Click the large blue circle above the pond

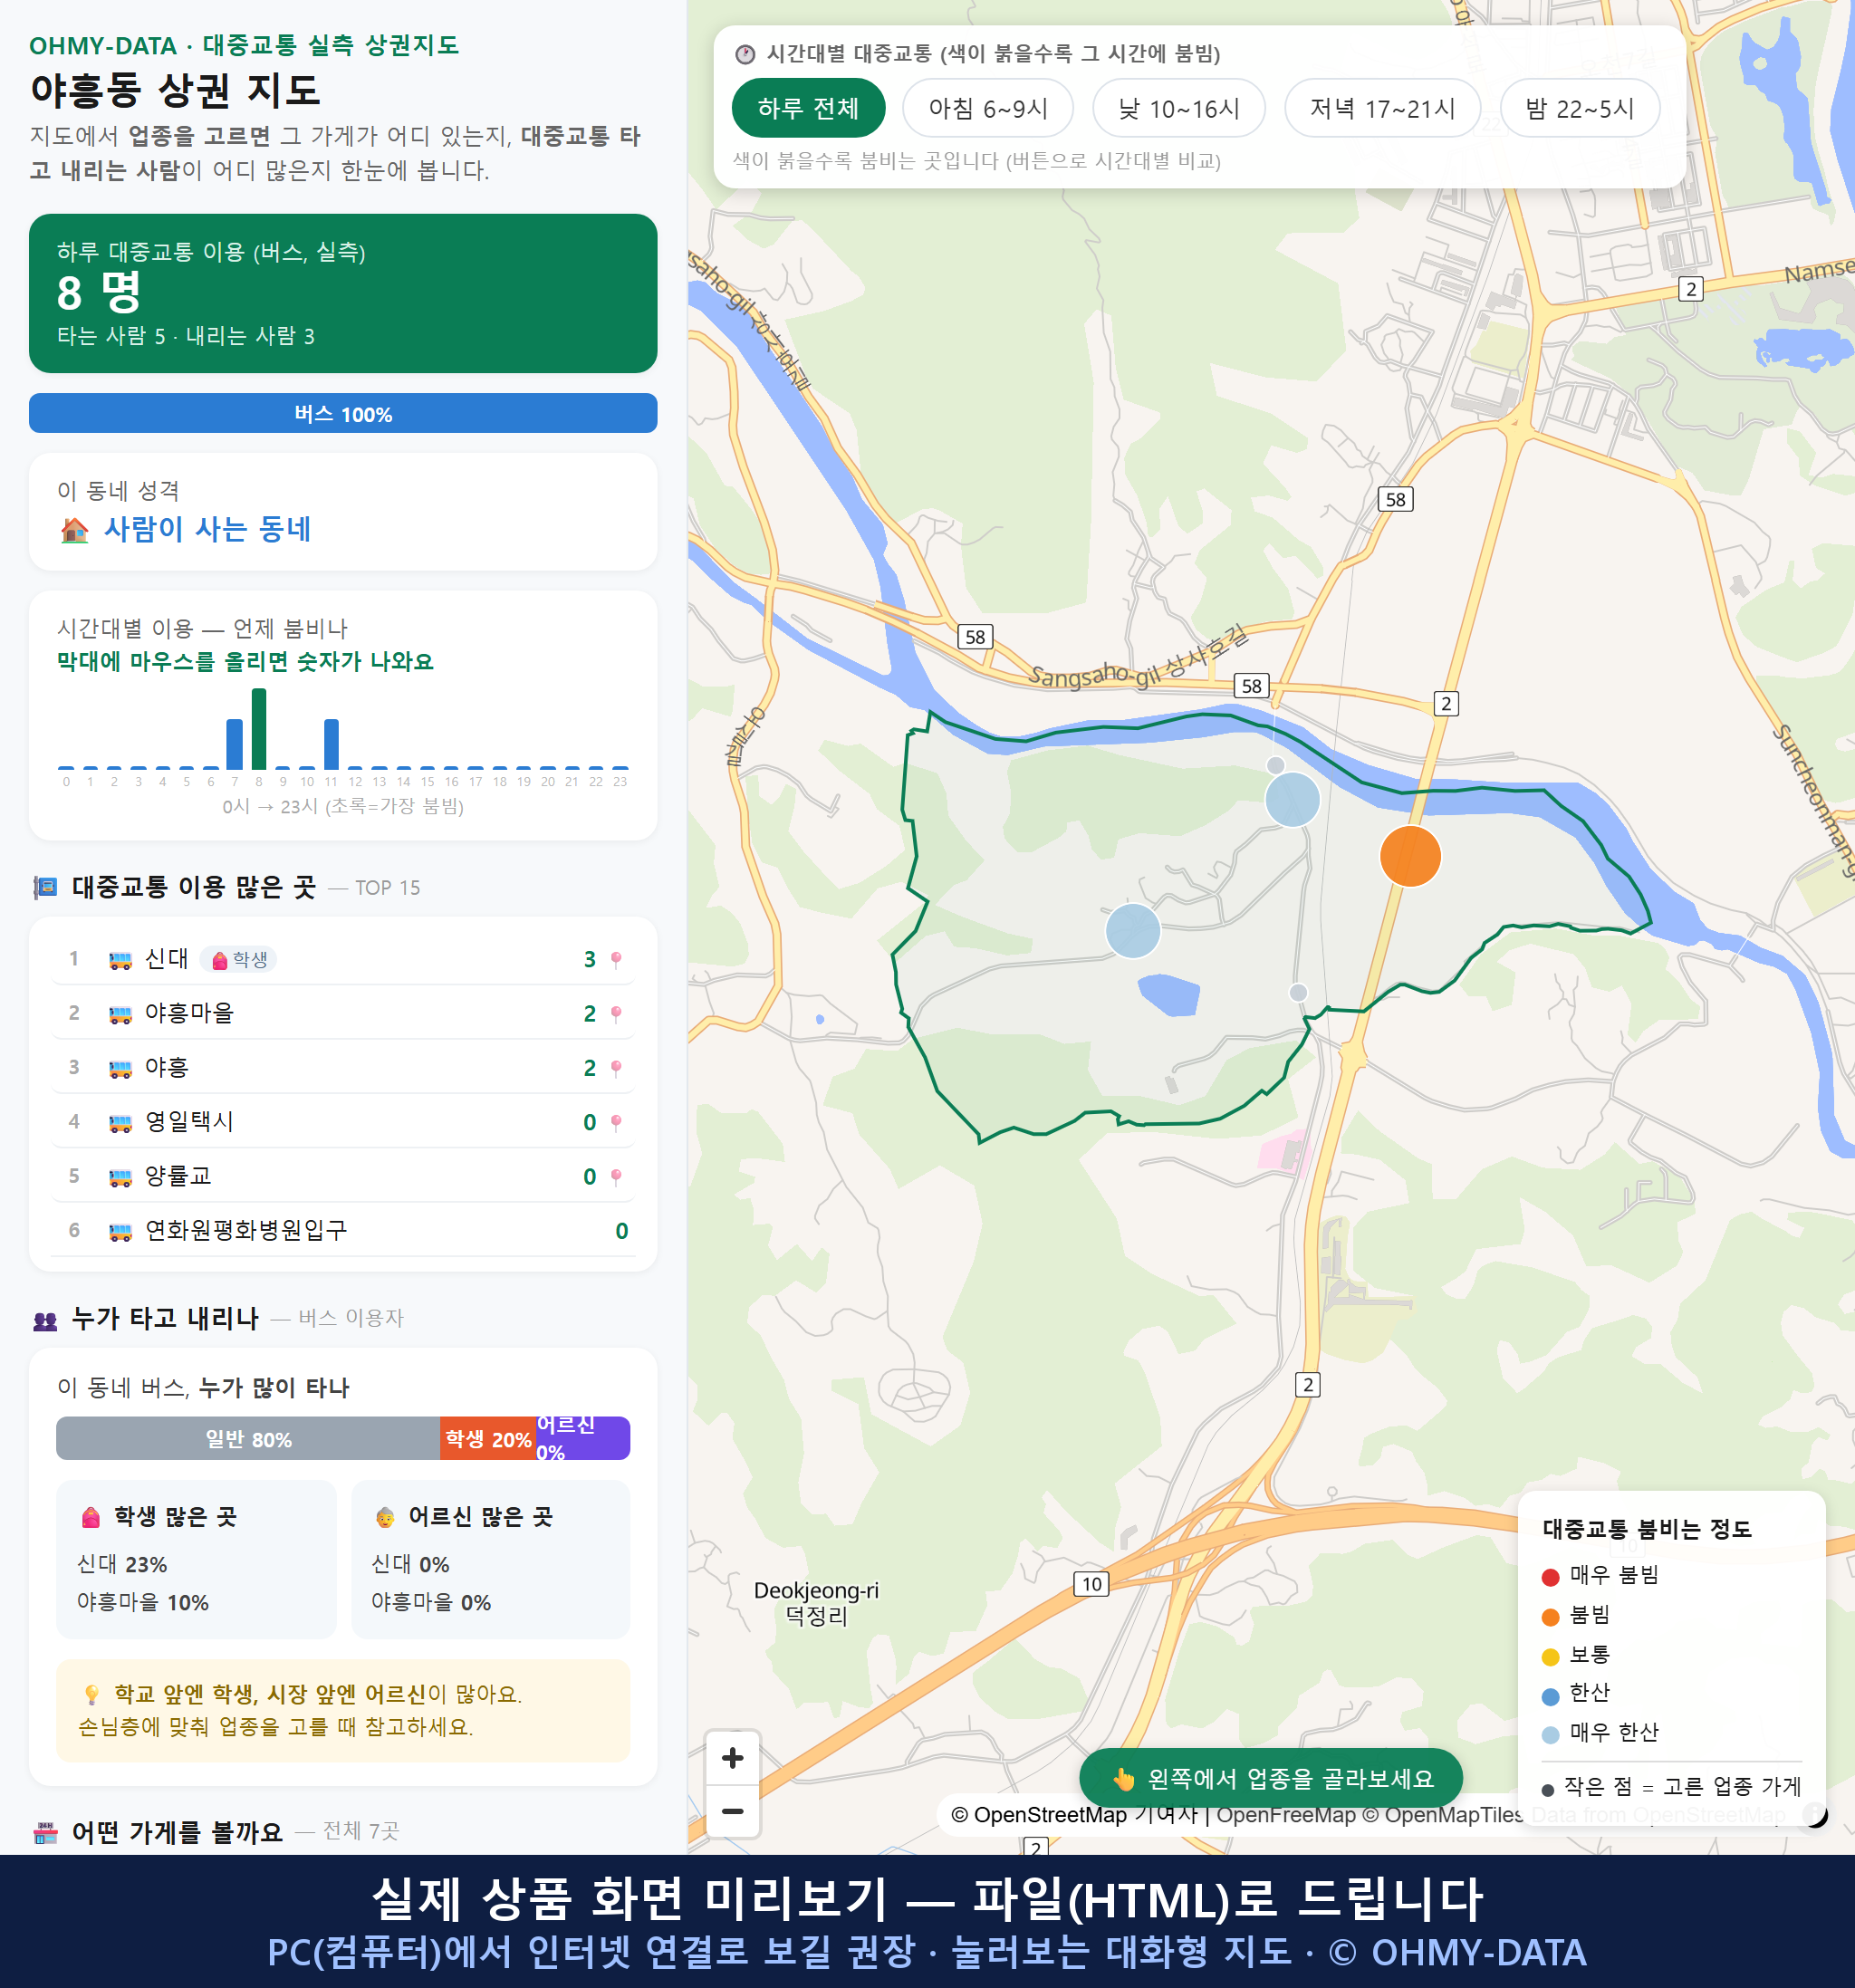[x=1133, y=930]
